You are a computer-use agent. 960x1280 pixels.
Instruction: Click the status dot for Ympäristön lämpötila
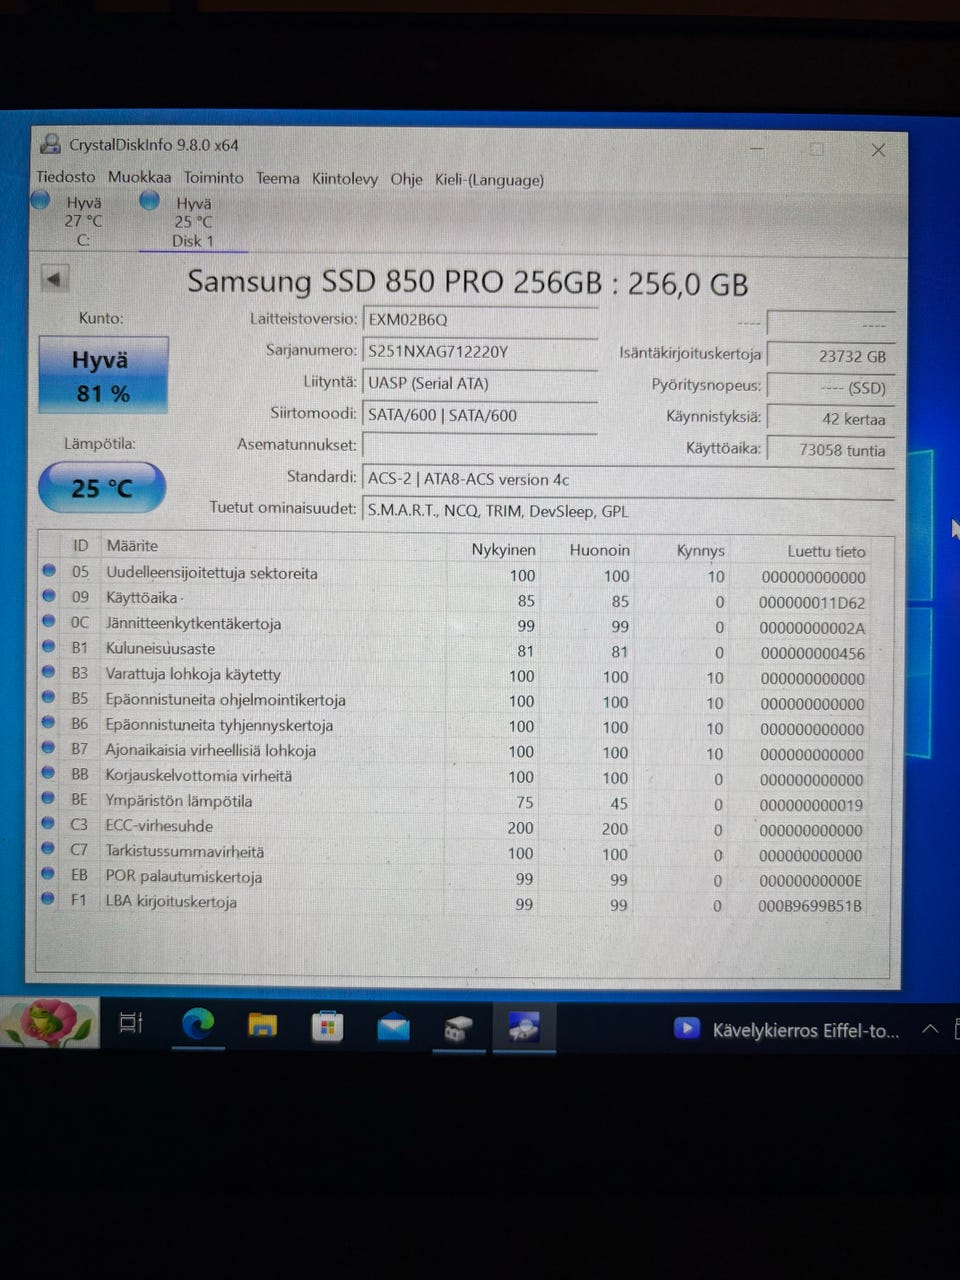49,799
